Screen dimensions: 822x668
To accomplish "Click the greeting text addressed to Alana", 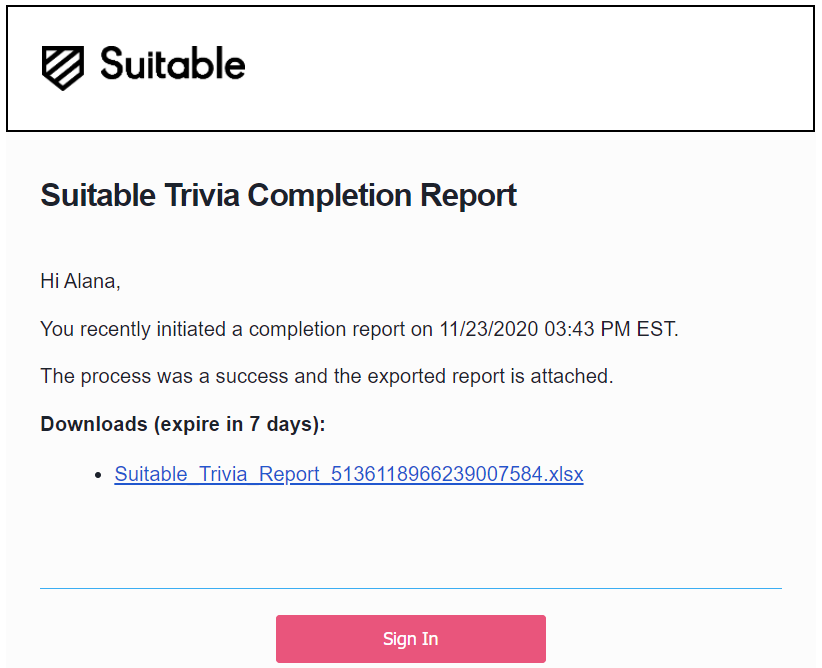I will [80, 281].
